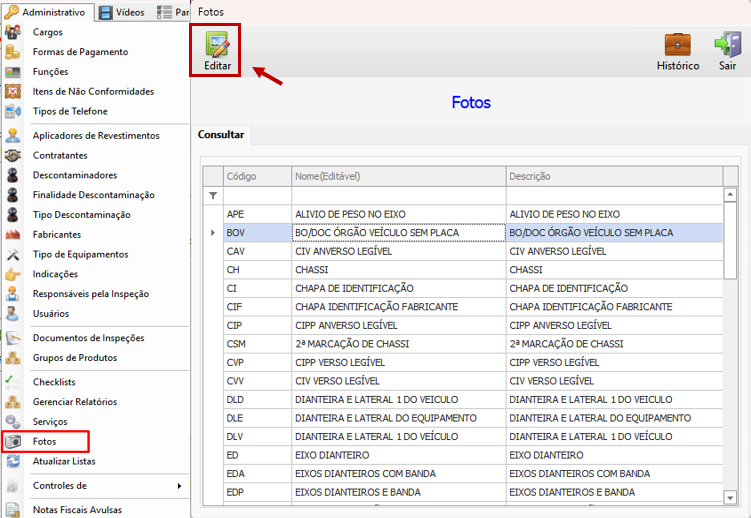This screenshot has height=518, width=751.
Task: Switch to the Consultar tab
Action: tap(221, 135)
